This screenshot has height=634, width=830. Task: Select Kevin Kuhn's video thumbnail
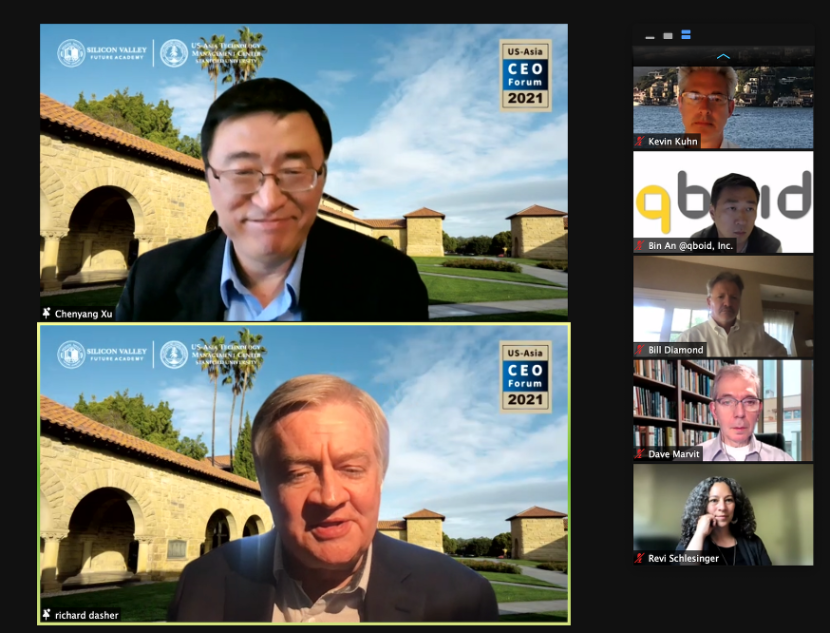(723, 107)
